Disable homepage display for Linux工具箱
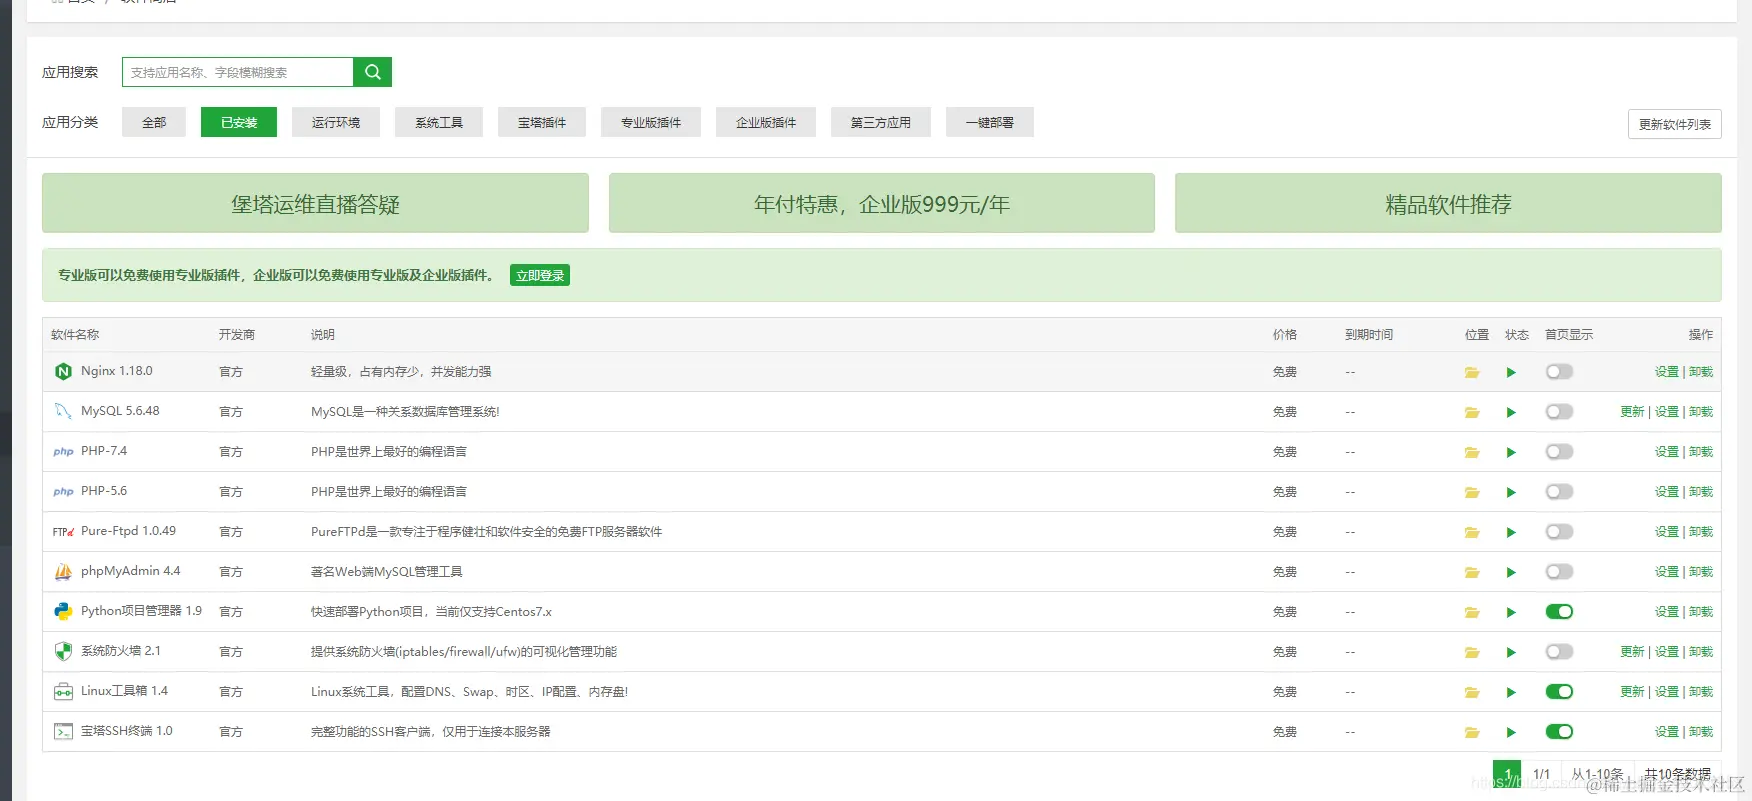Image resolution: width=1752 pixels, height=801 pixels. [1559, 692]
